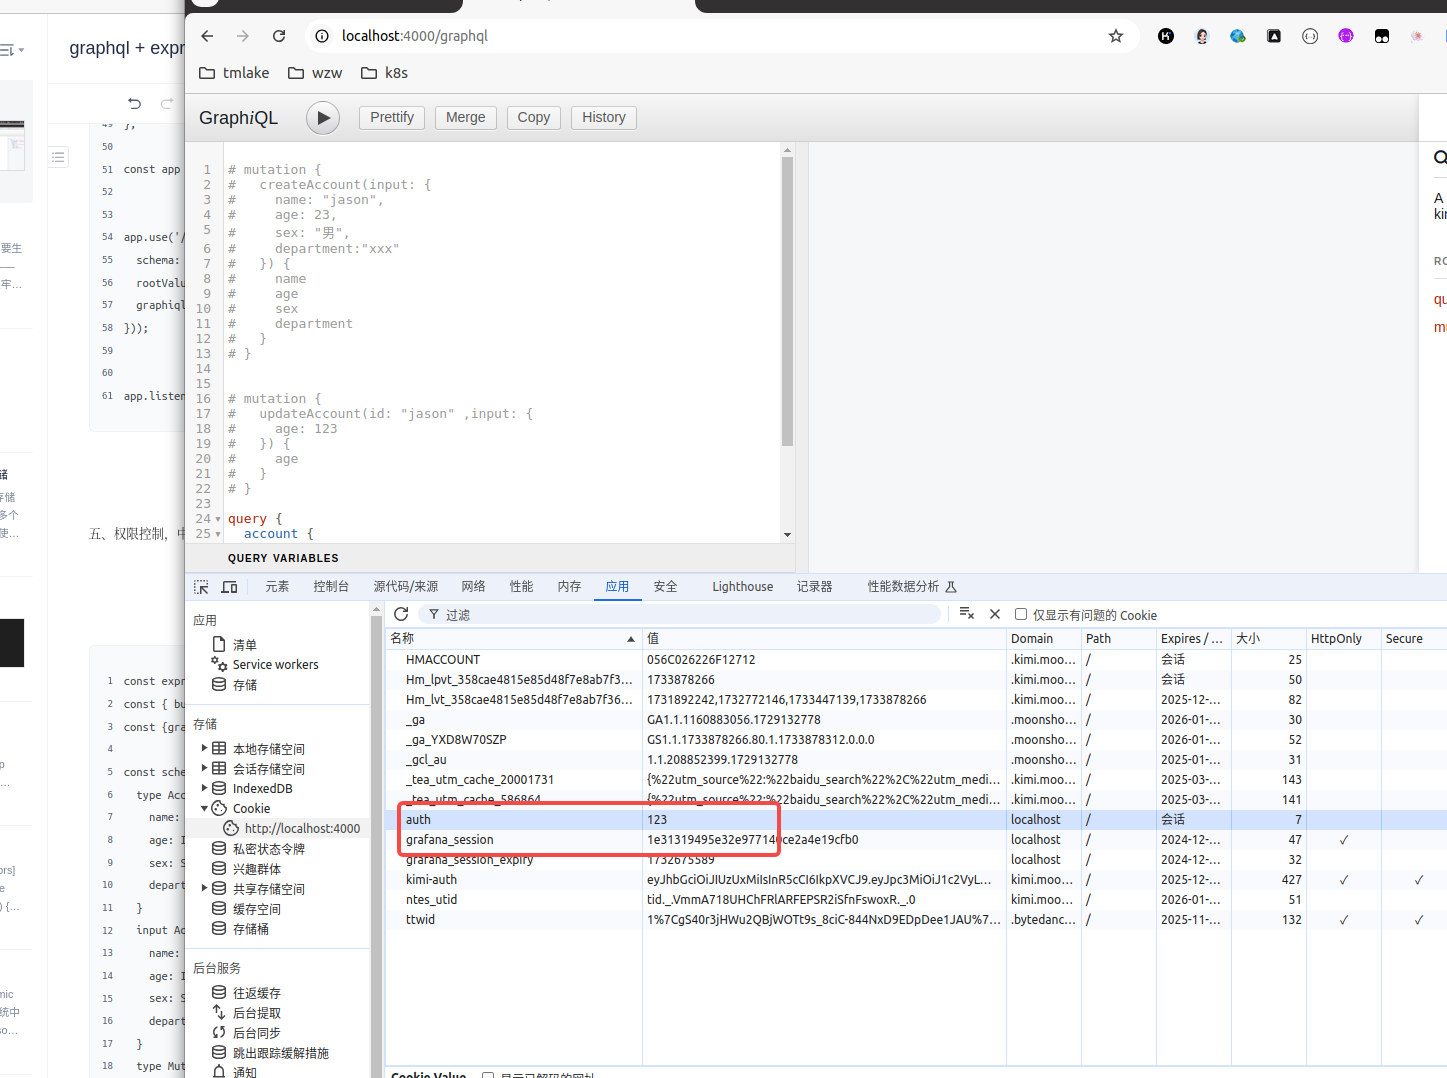Image resolution: width=1447 pixels, height=1078 pixels.
Task: Open the k8s bookmarks folder
Action: pyautogui.click(x=385, y=73)
